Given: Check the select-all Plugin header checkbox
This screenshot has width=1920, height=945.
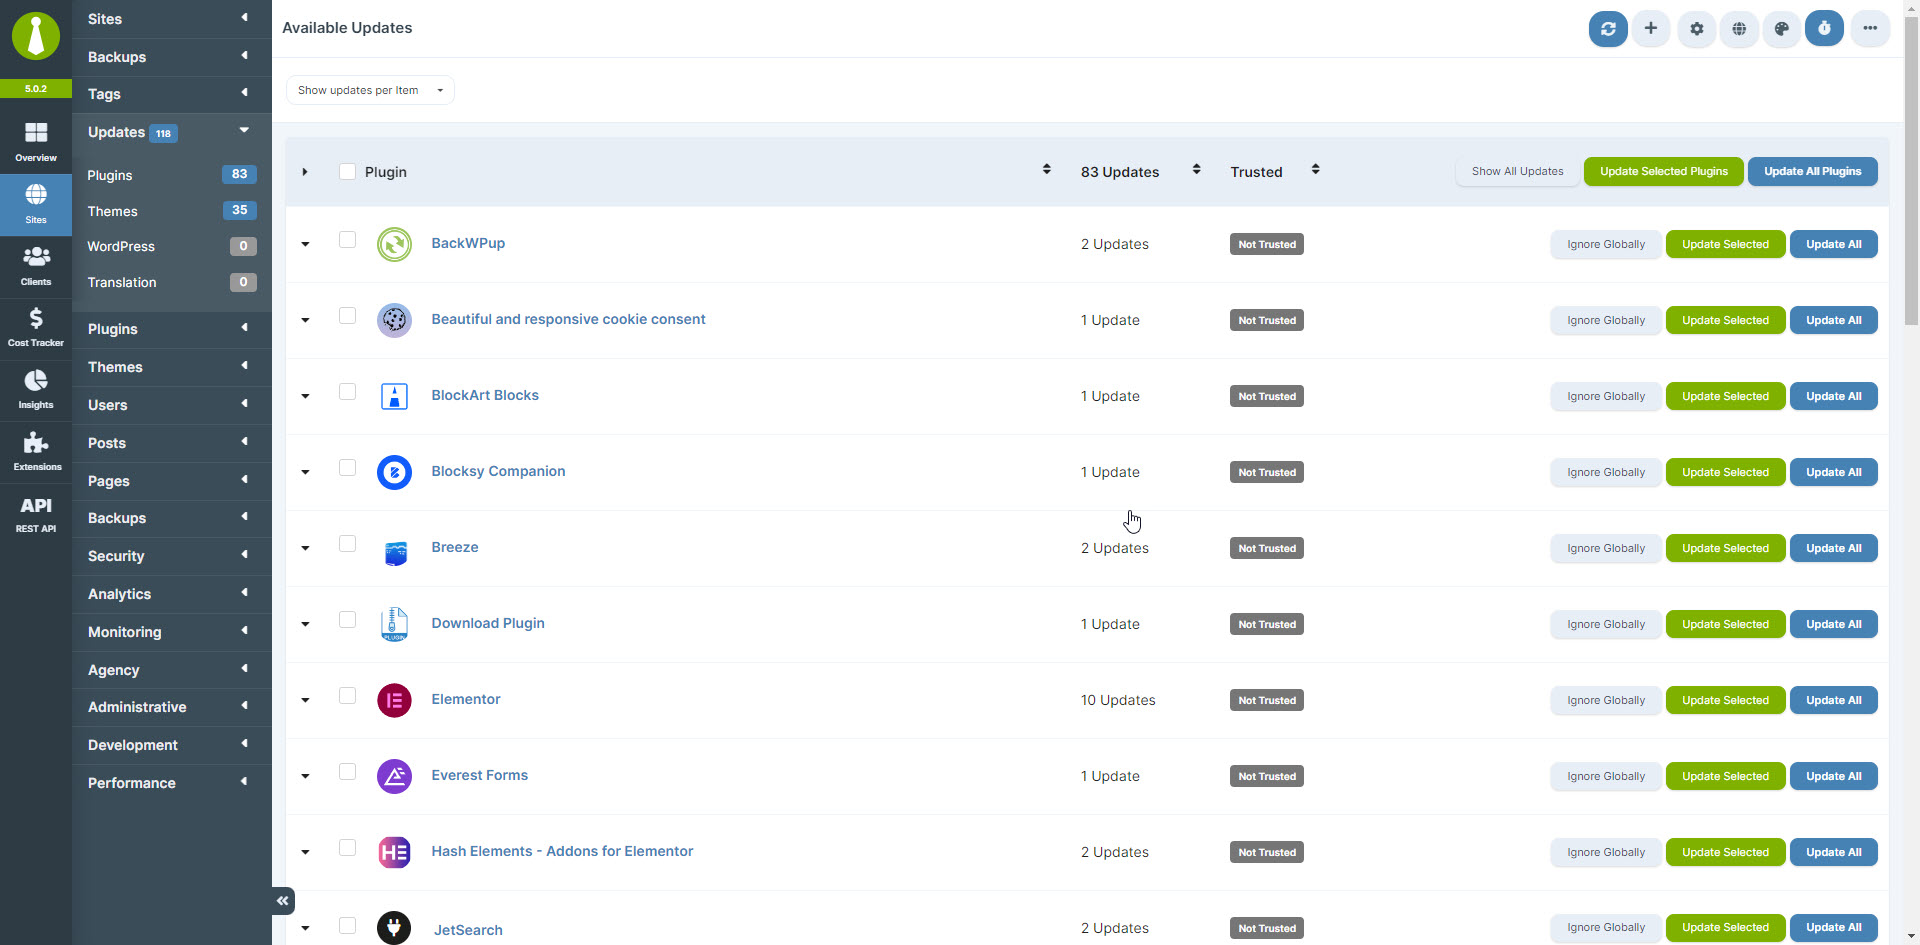Looking at the screenshot, I should (347, 172).
